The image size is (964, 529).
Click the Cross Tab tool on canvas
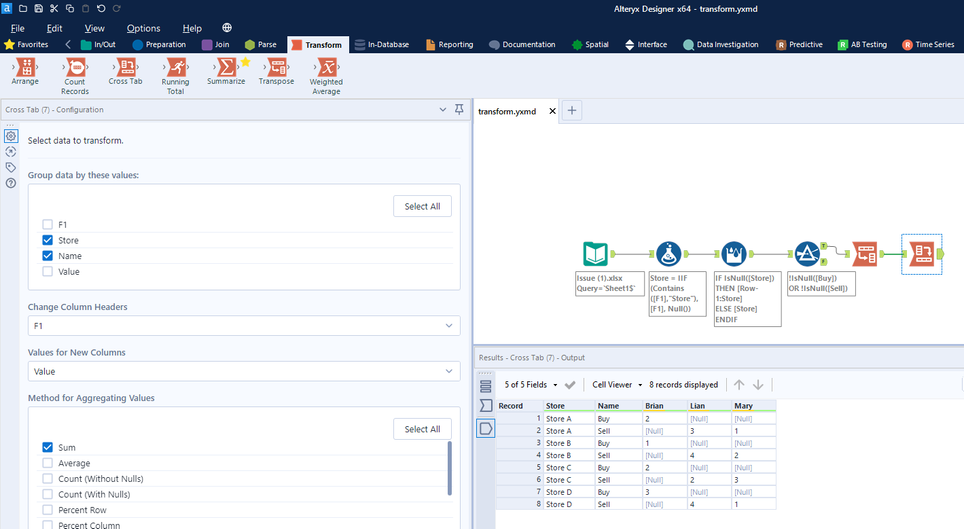tap(922, 253)
